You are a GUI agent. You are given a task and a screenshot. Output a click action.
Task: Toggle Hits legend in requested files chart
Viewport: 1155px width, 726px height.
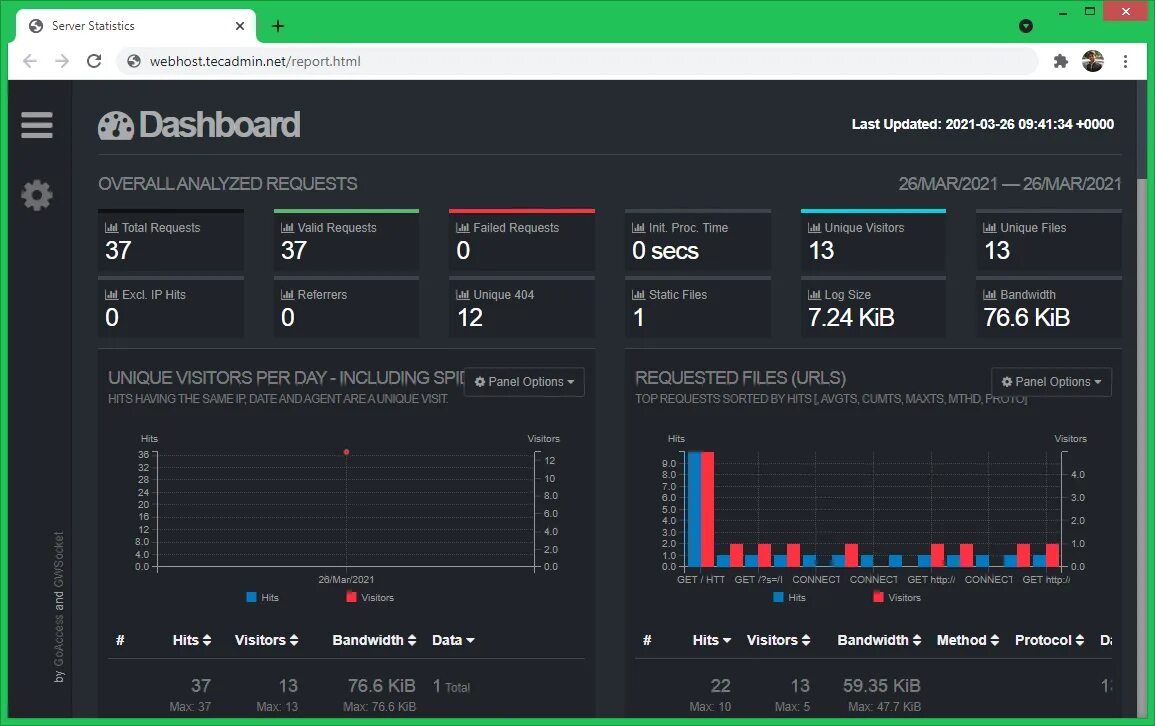(x=790, y=597)
